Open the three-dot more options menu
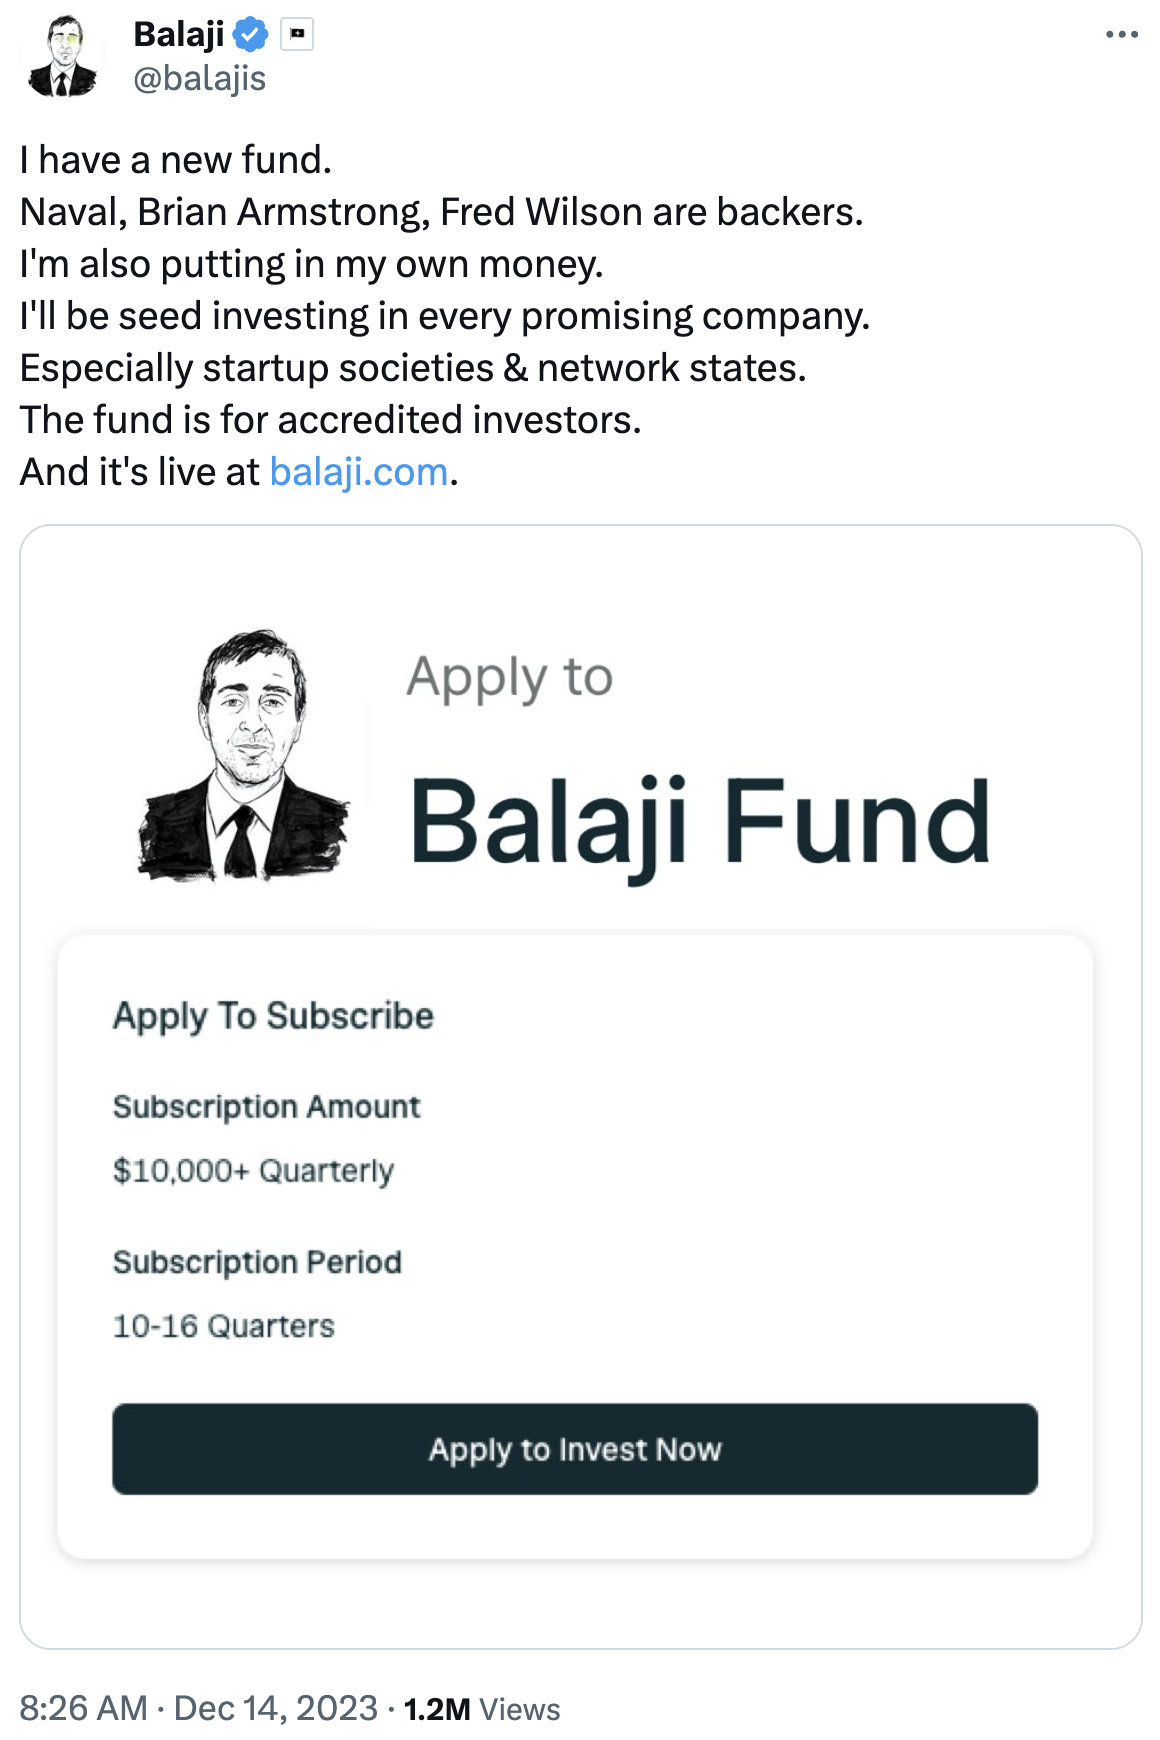The width and height of the screenshot is (1160, 1740). pos(1121,35)
